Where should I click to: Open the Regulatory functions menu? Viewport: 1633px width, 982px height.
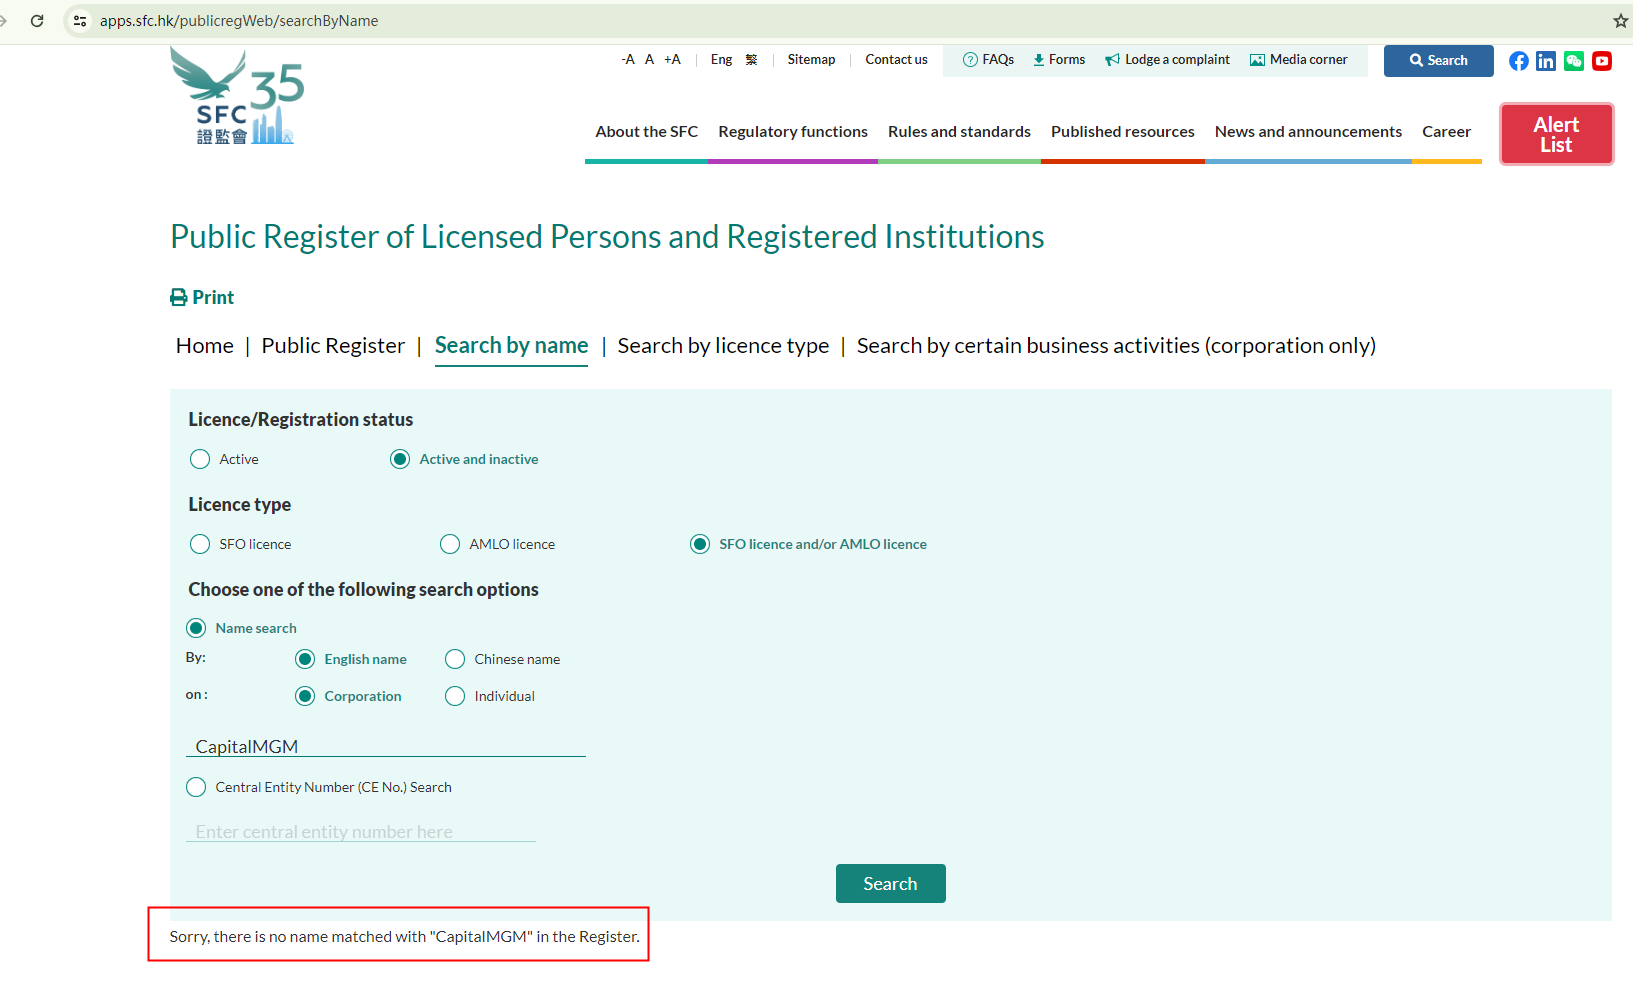coord(792,132)
